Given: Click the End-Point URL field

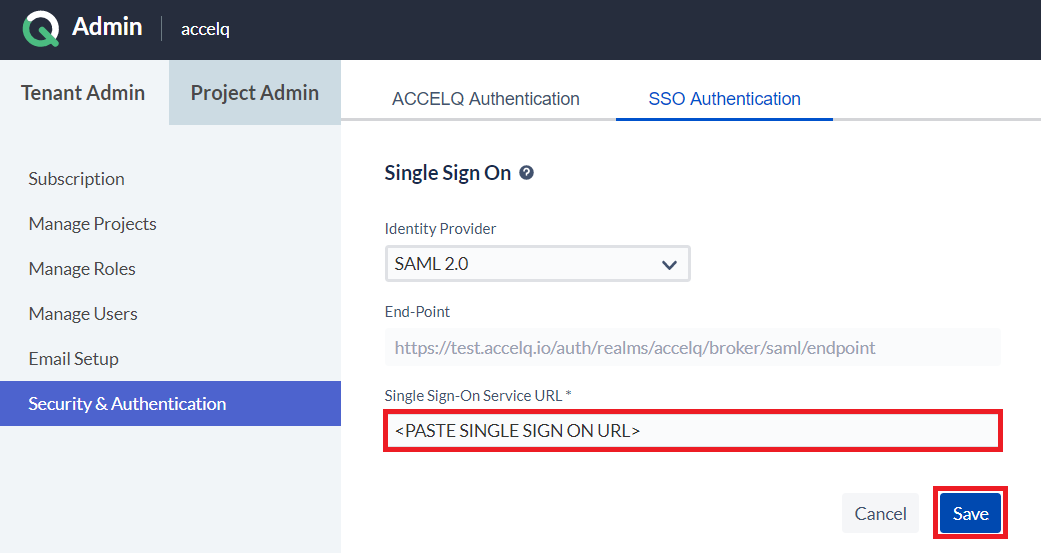Looking at the screenshot, I should [x=692, y=347].
